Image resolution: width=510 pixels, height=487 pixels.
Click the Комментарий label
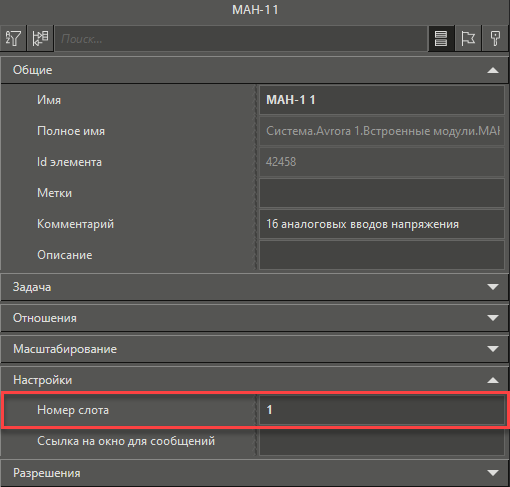click(x=75, y=224)
